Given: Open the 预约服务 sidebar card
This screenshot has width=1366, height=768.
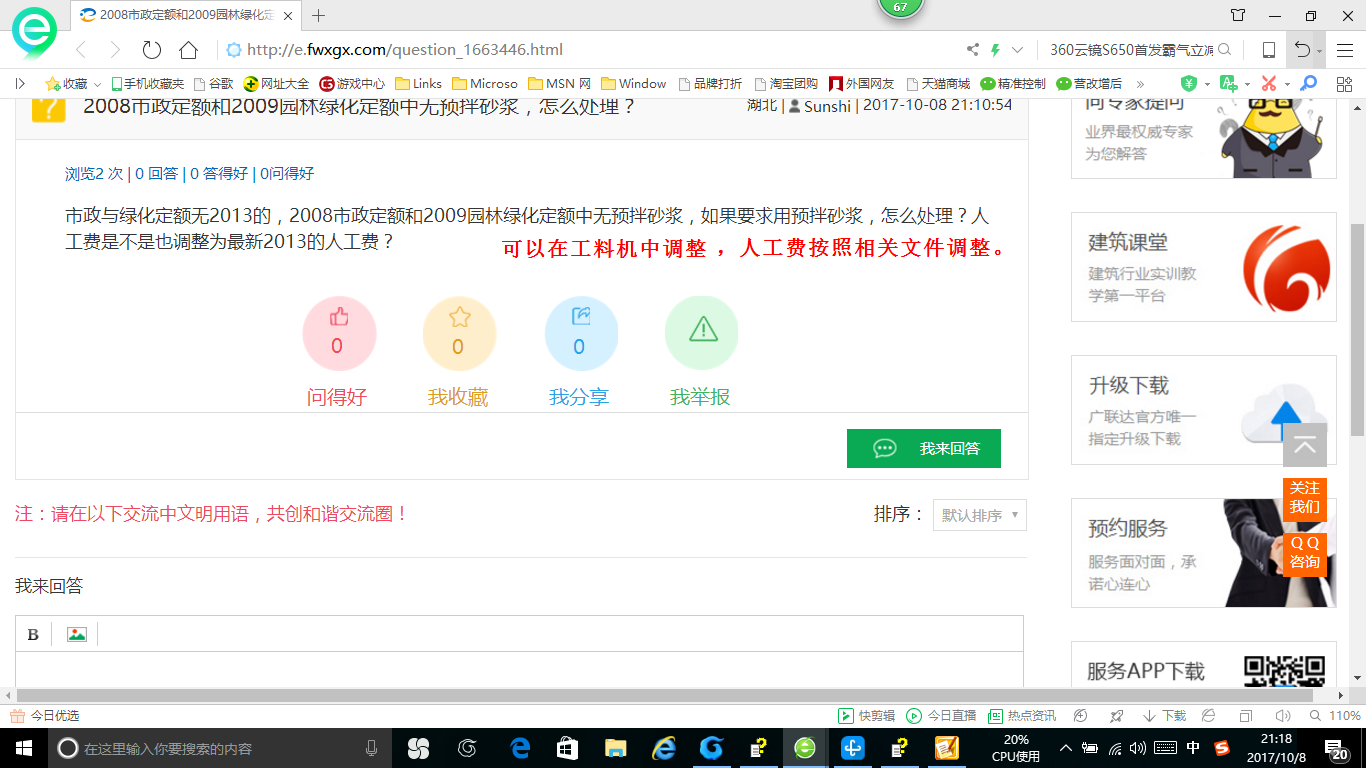Looking at the screenshot, I should tap(1204, 553).
